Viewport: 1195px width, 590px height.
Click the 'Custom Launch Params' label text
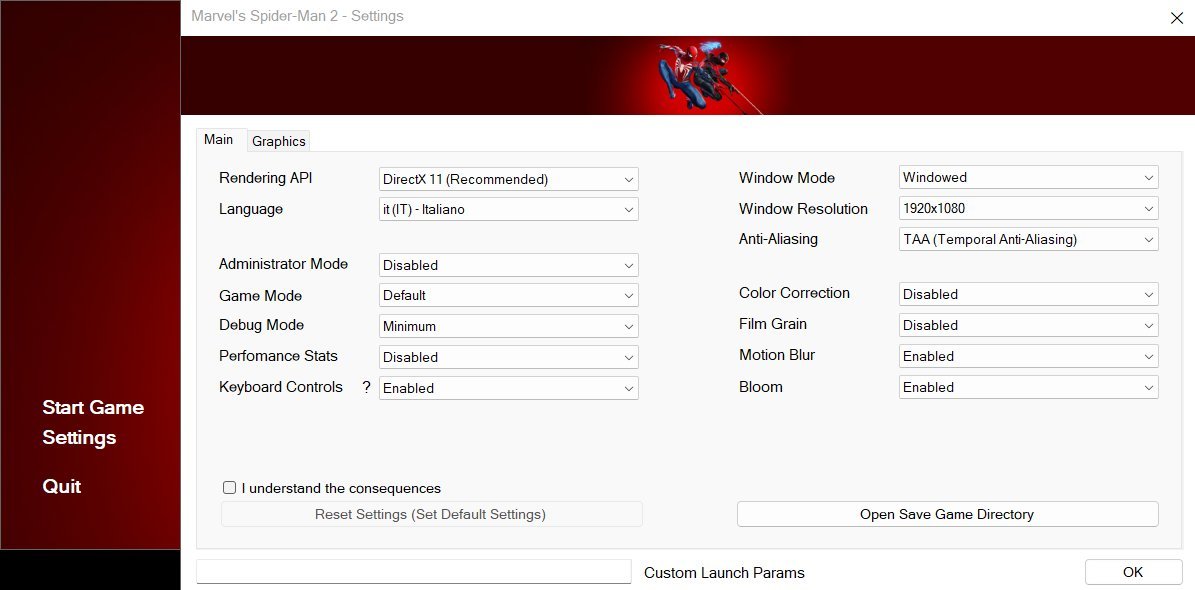[724, 573]
